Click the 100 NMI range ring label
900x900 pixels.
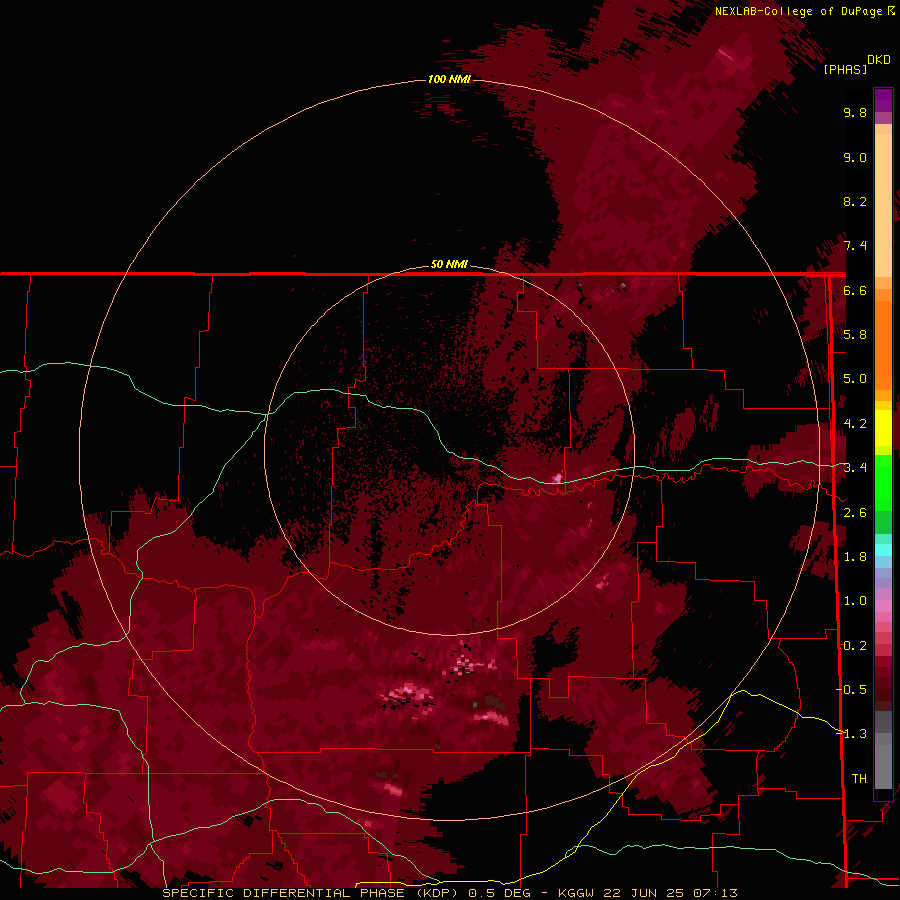[x=449, y=79]
